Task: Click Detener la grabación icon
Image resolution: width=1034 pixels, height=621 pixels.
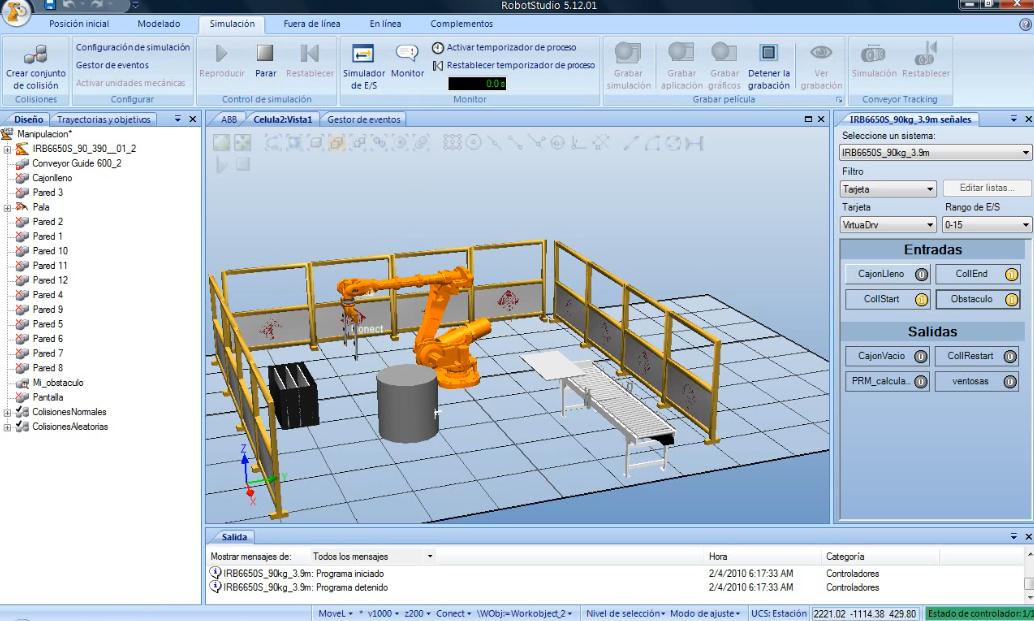Action: [769, 54]
